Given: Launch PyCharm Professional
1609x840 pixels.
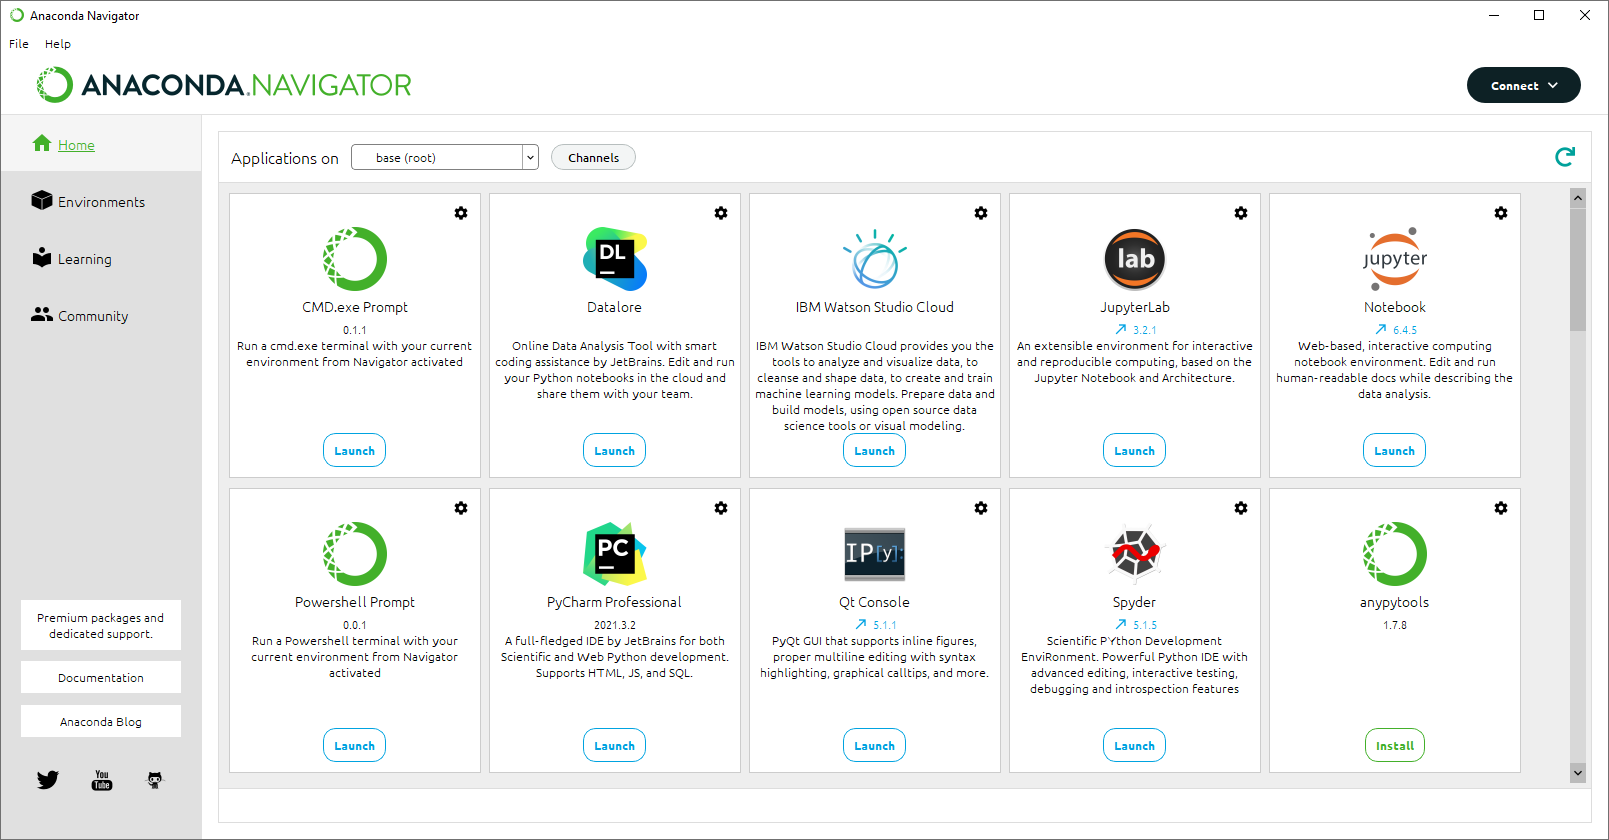Looking at the screenshot, I should coord(614,745).
